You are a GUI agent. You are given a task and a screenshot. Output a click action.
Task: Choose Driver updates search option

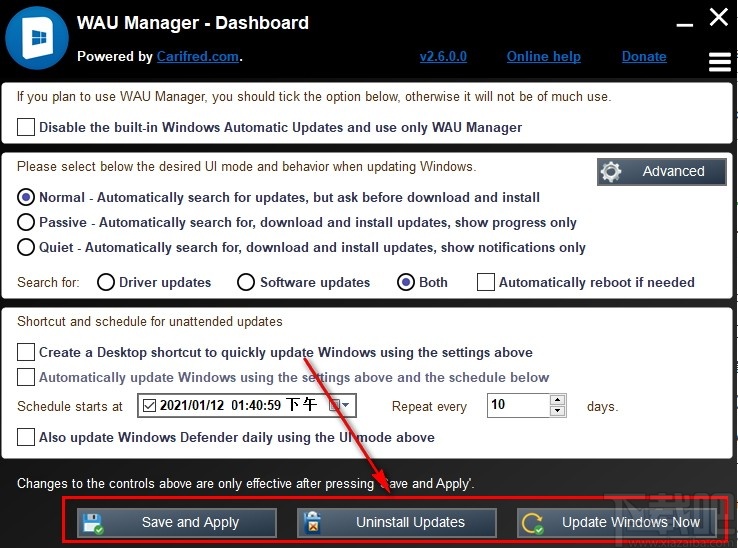[x=106, y=282]
